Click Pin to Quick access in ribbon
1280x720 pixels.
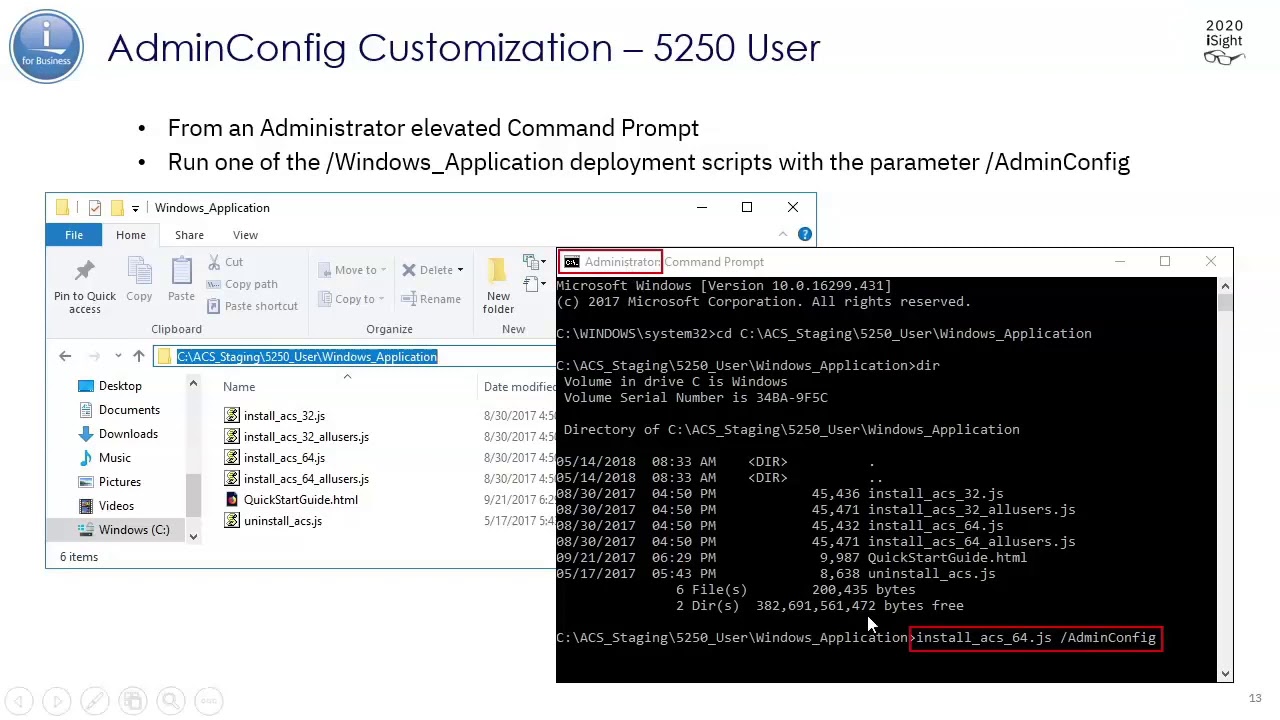[x=85, y=285]
